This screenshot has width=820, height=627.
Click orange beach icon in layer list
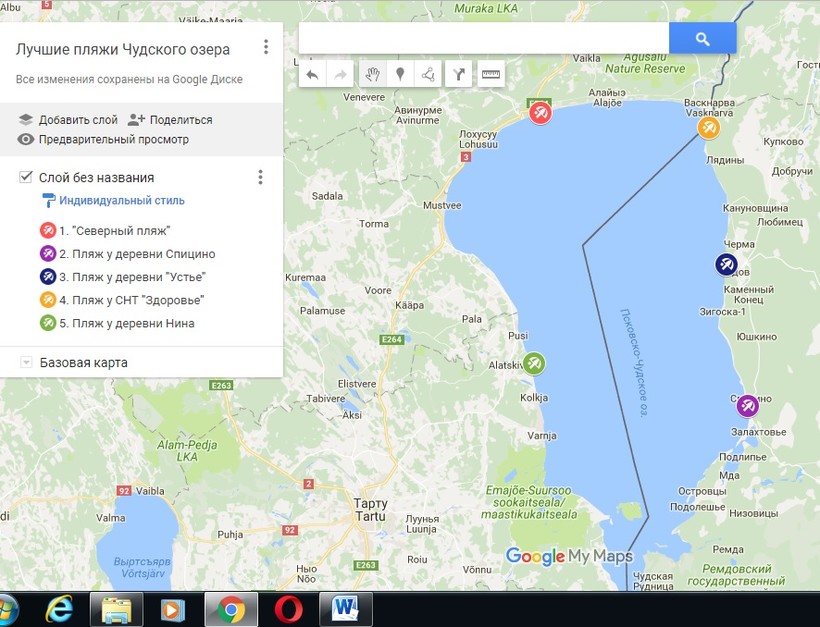pyautogui.click(x=48, y=300)
